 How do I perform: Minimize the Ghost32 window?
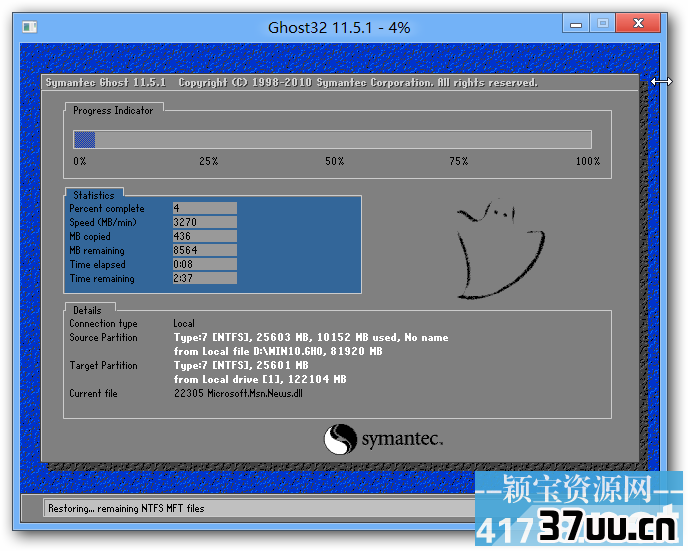click(576, 23)
